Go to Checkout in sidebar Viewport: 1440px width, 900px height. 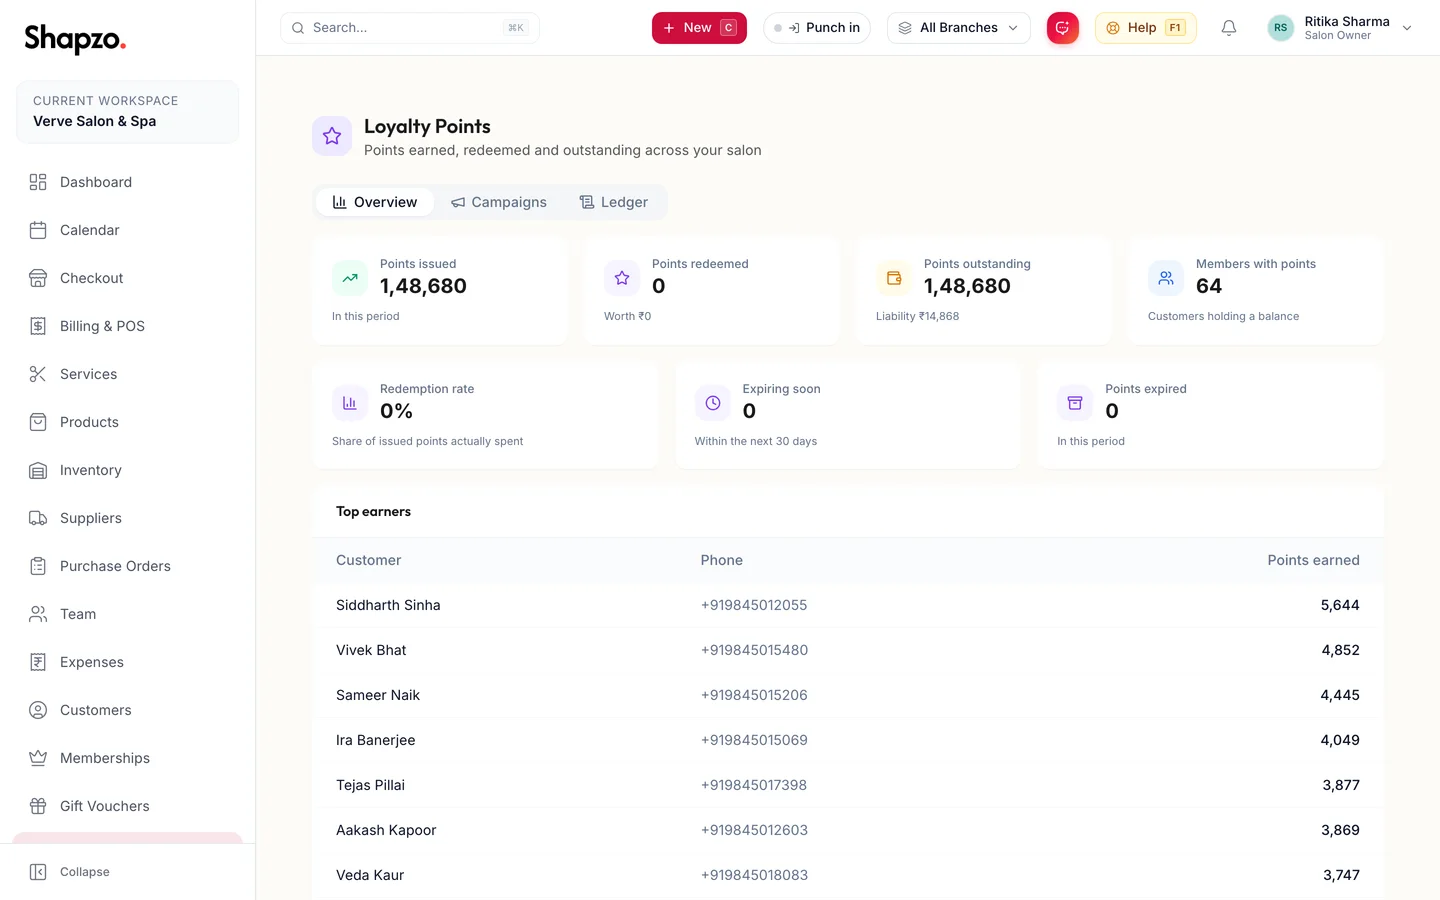127,278
